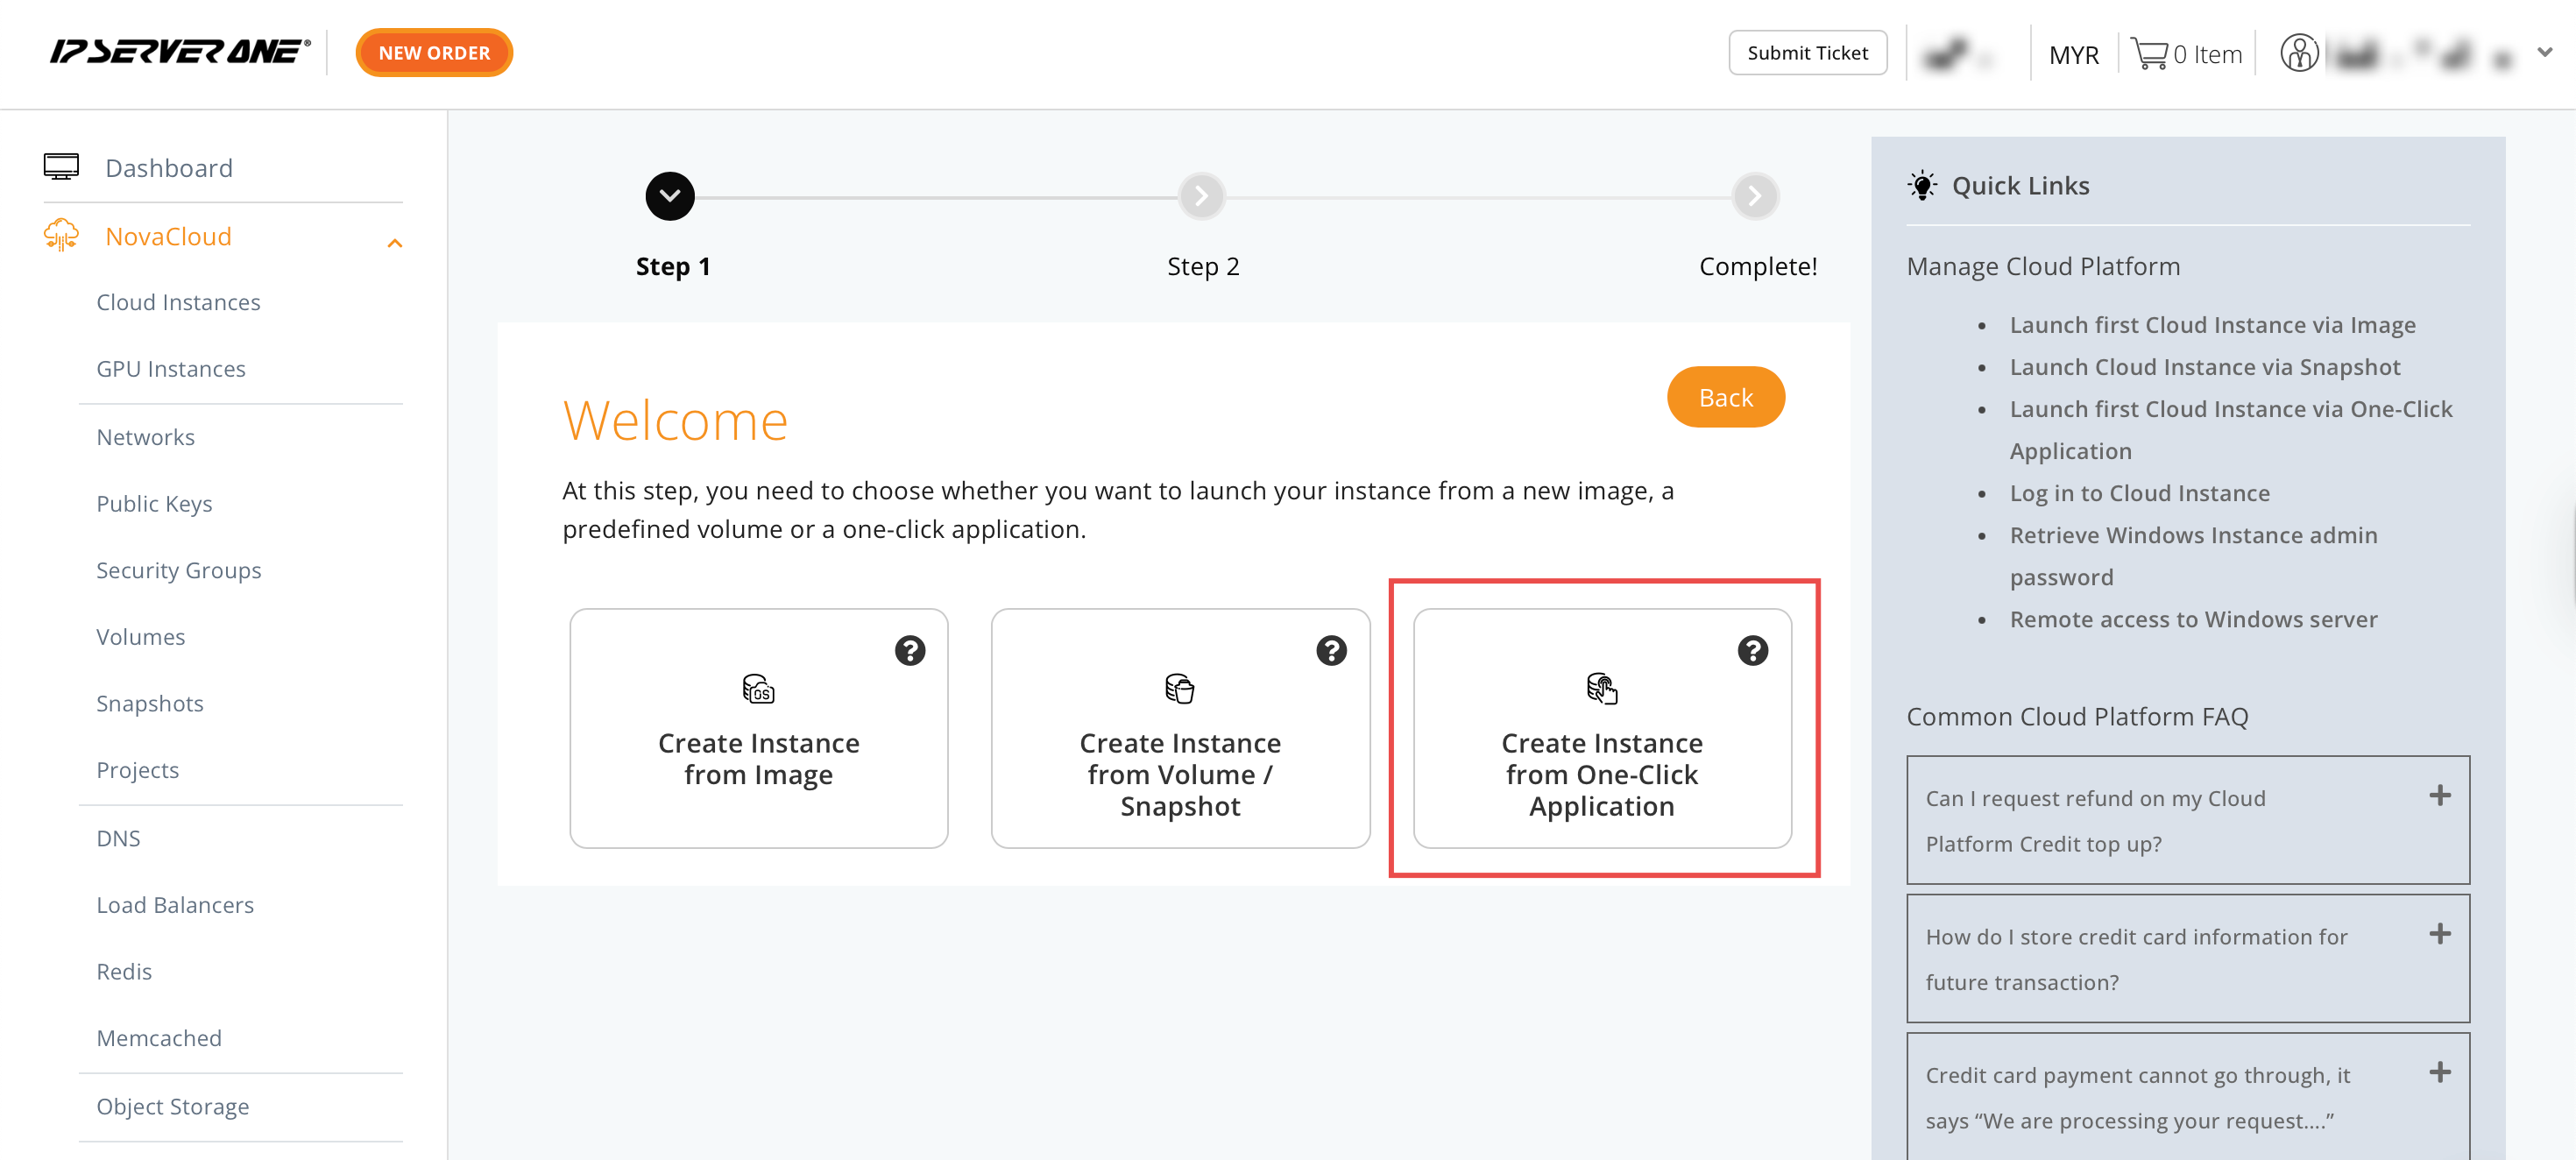Select the MYR currency option

point(2073,55)
